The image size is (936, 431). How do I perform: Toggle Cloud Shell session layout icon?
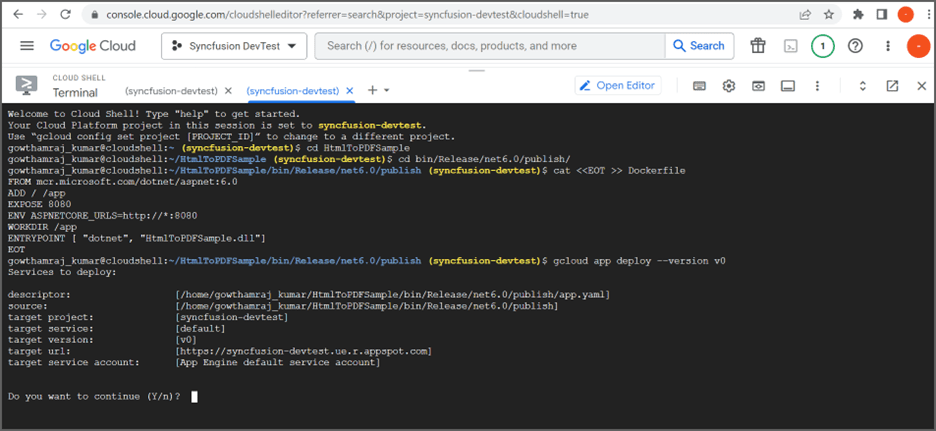click(788, 86)
